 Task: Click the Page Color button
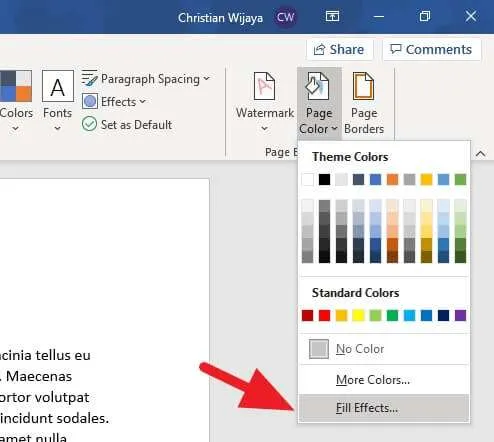pos(319,103)
